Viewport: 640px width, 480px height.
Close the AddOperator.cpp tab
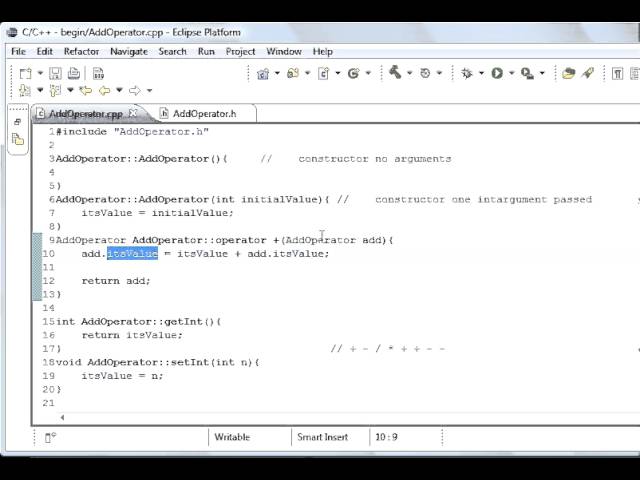coord(133,113)
